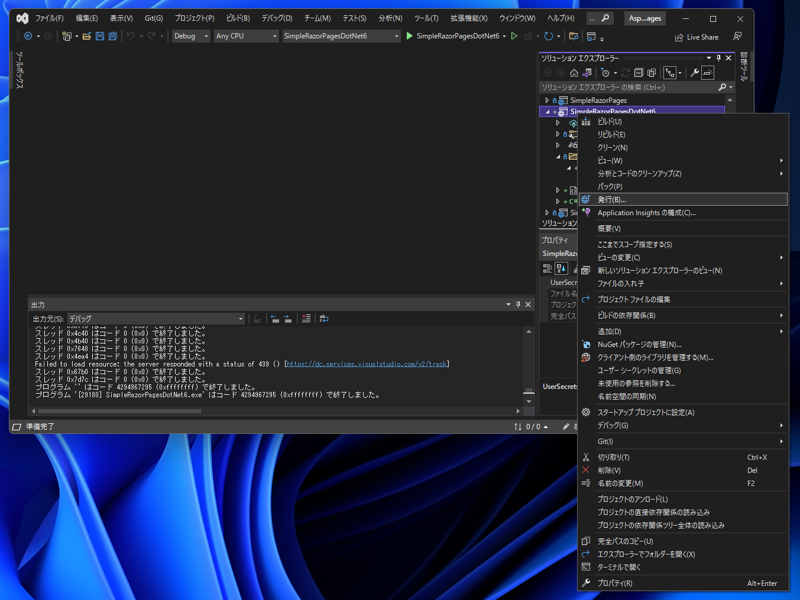Select ユーザー シークレットの管理(G) entry
This screenshot has width=800, height=600.
pyautogui.click(x=683, y=370)
